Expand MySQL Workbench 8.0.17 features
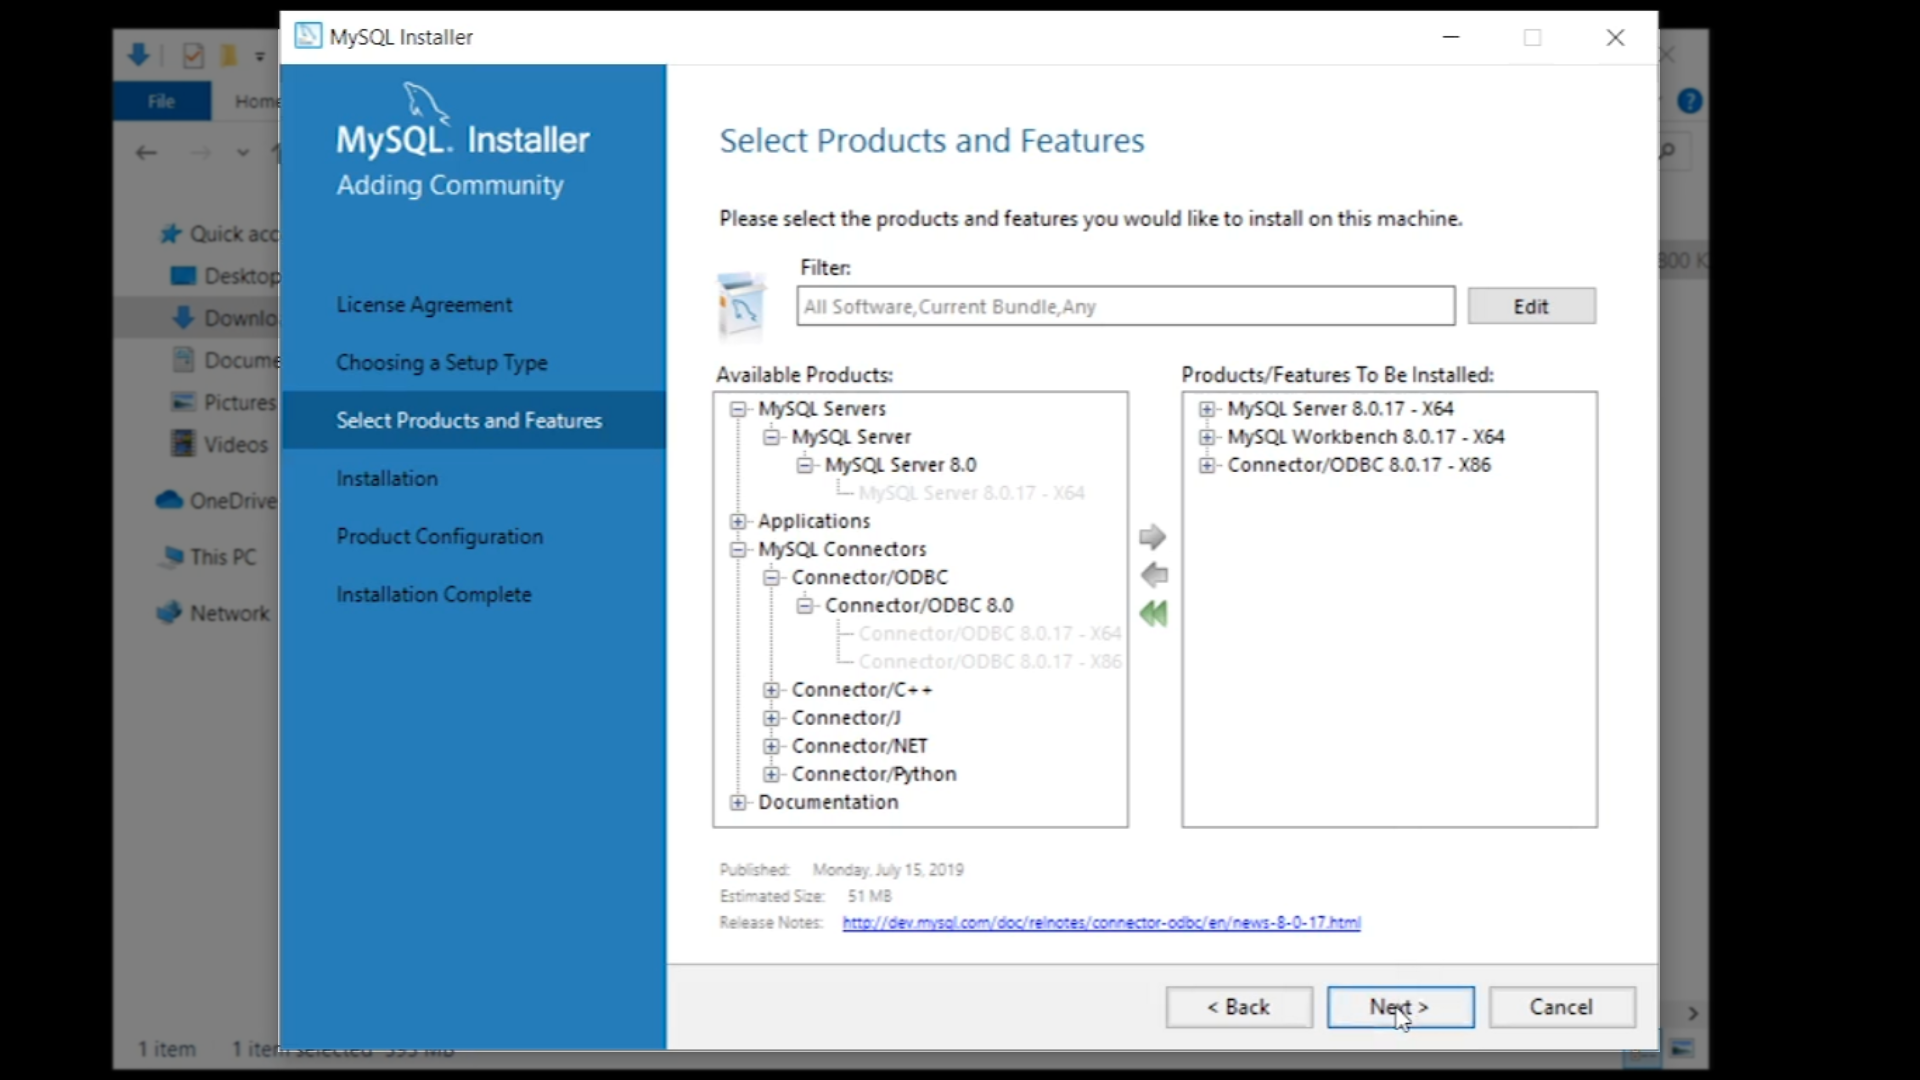 click(x=1207, y=437)
